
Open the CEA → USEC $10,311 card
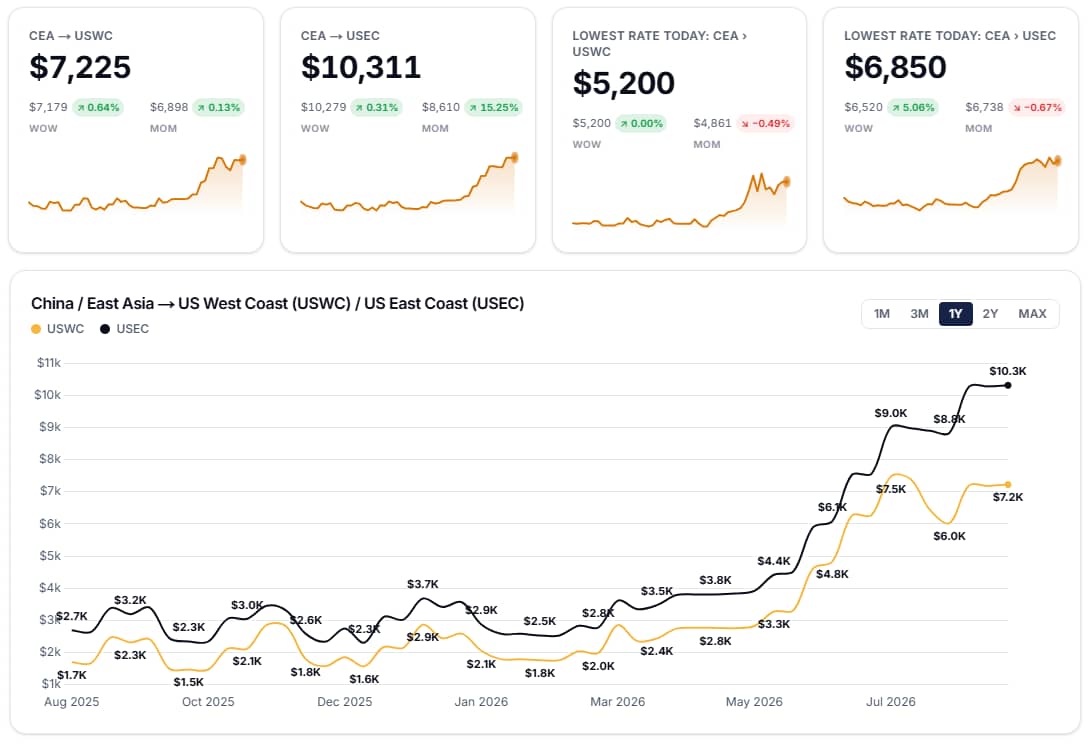click(x=408, y=130)
